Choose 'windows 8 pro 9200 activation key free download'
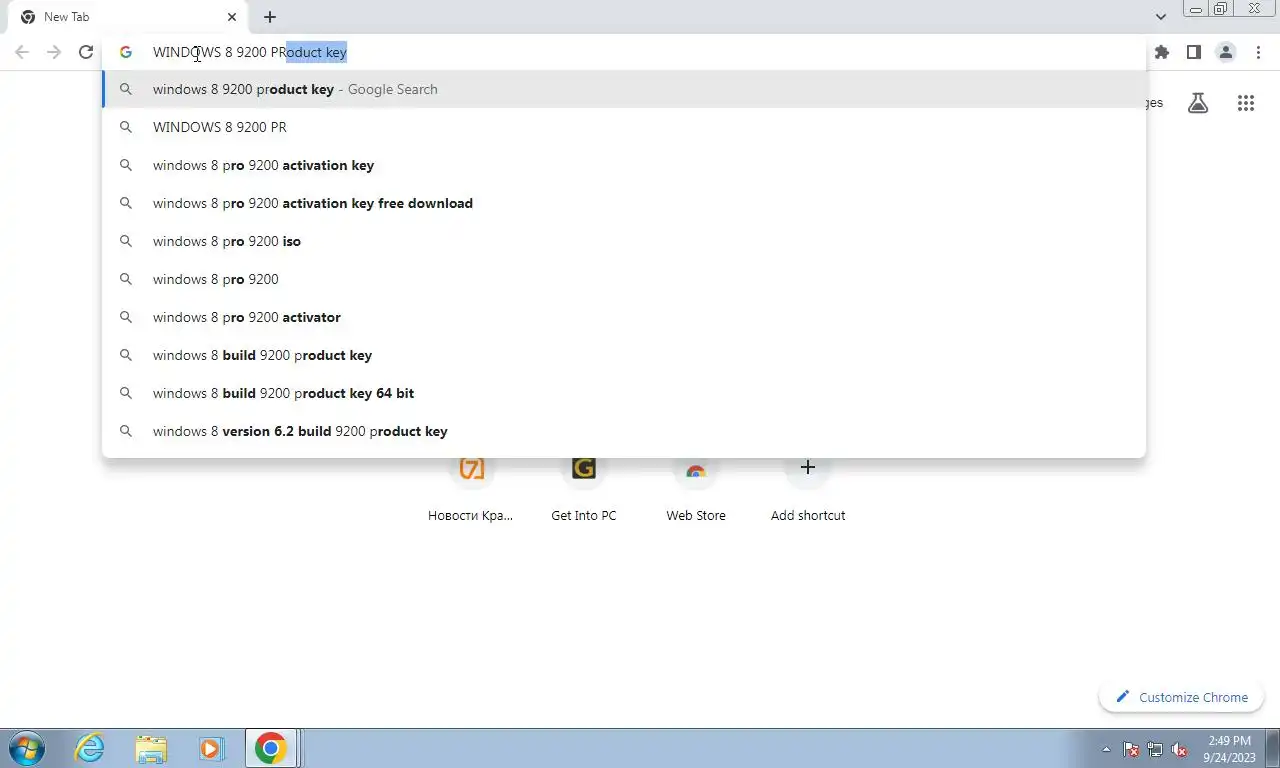Image resolution: width=1280 pixels, height=768 pixels. (x=624, y=203)
